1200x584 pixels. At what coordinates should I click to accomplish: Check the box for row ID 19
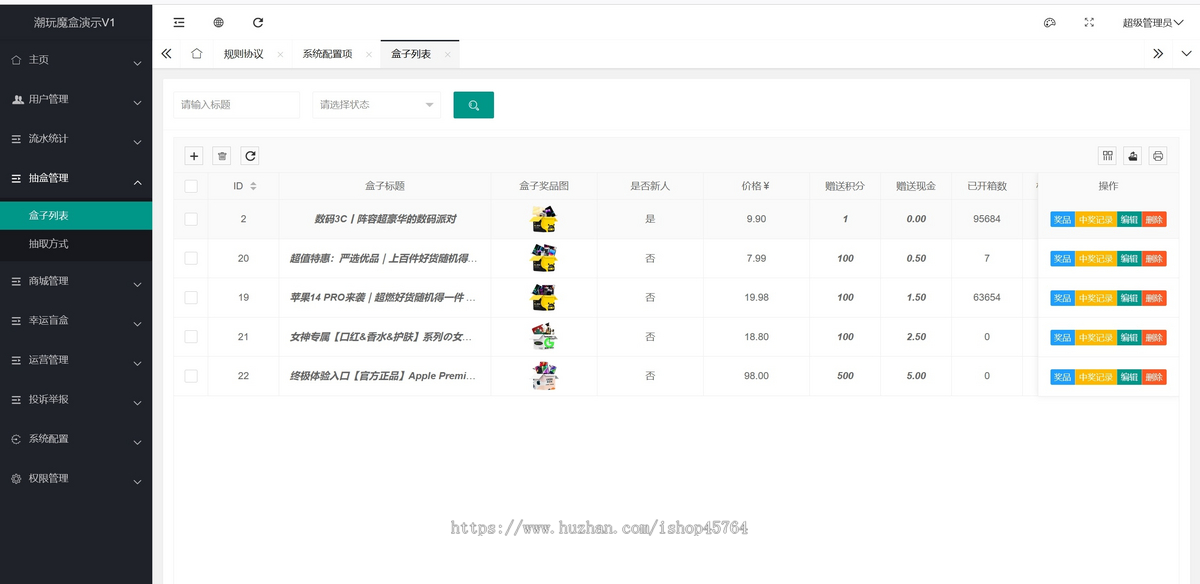click(x=191, y=297)
